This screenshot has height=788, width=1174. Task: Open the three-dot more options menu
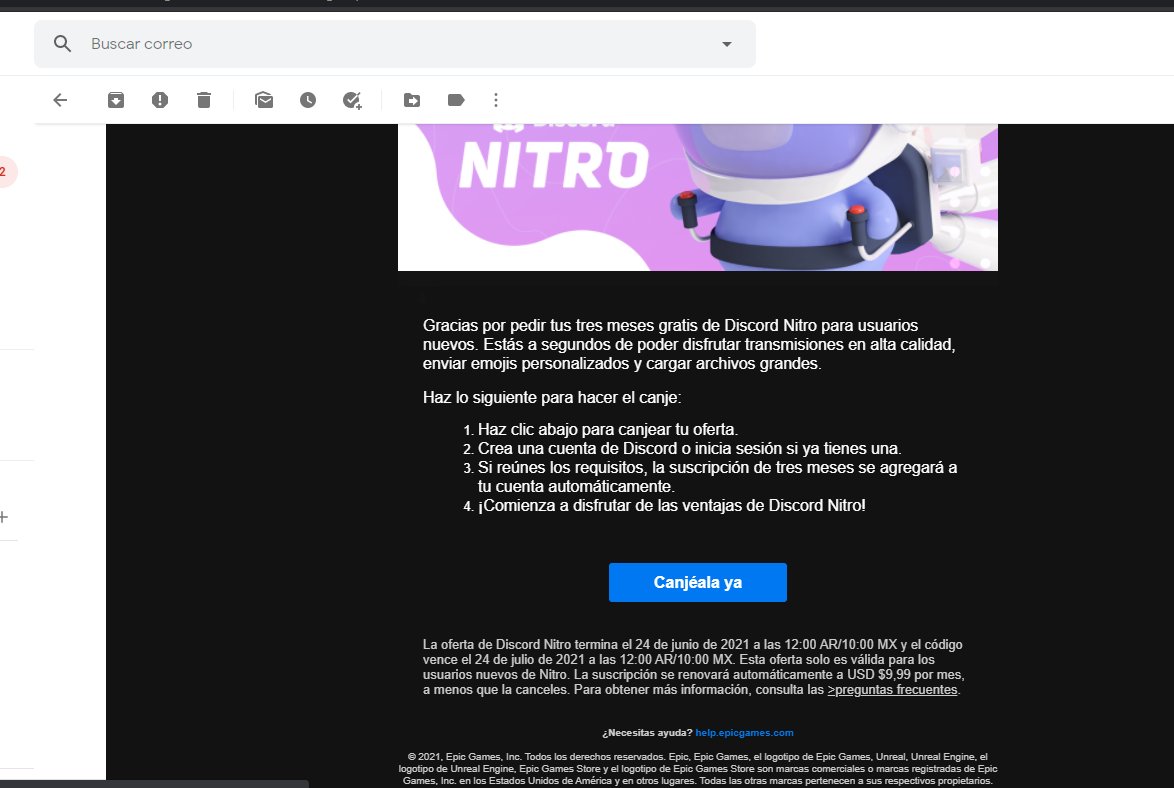[496, 100]
